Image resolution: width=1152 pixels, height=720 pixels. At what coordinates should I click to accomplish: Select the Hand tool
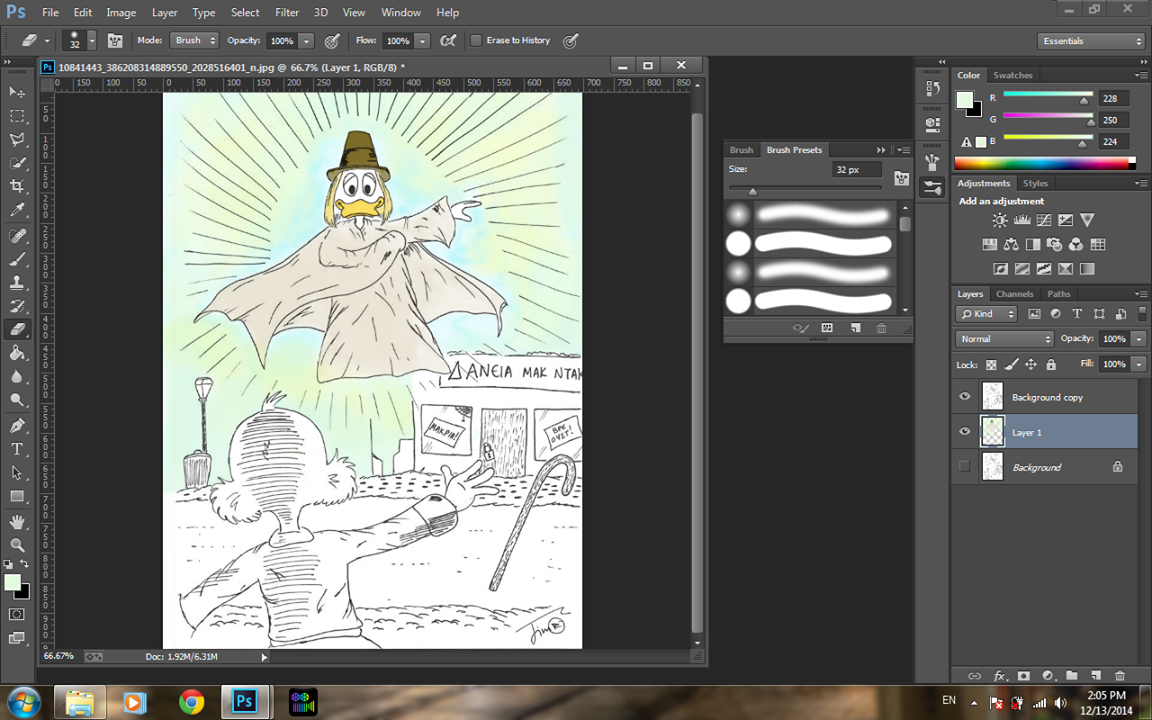coord(17,522)
